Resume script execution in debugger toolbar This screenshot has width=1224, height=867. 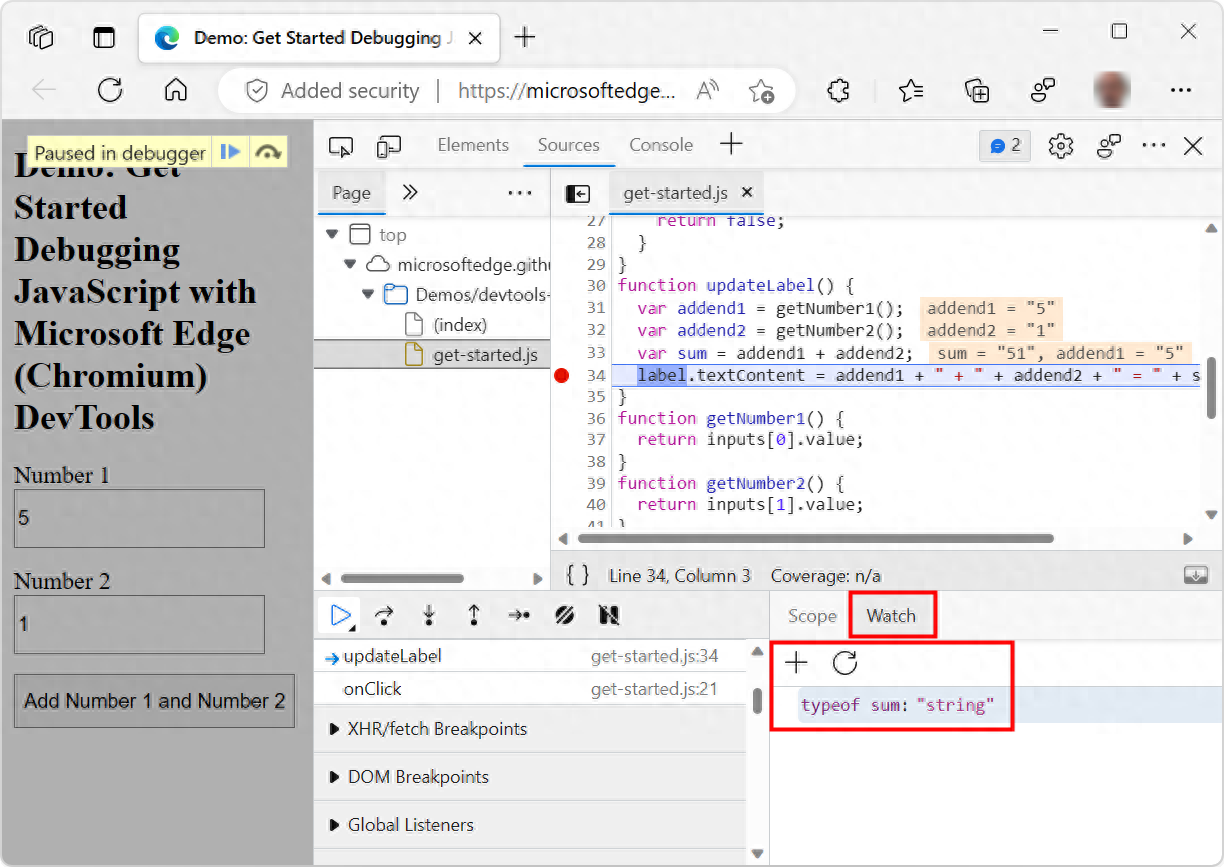(340, 615)
